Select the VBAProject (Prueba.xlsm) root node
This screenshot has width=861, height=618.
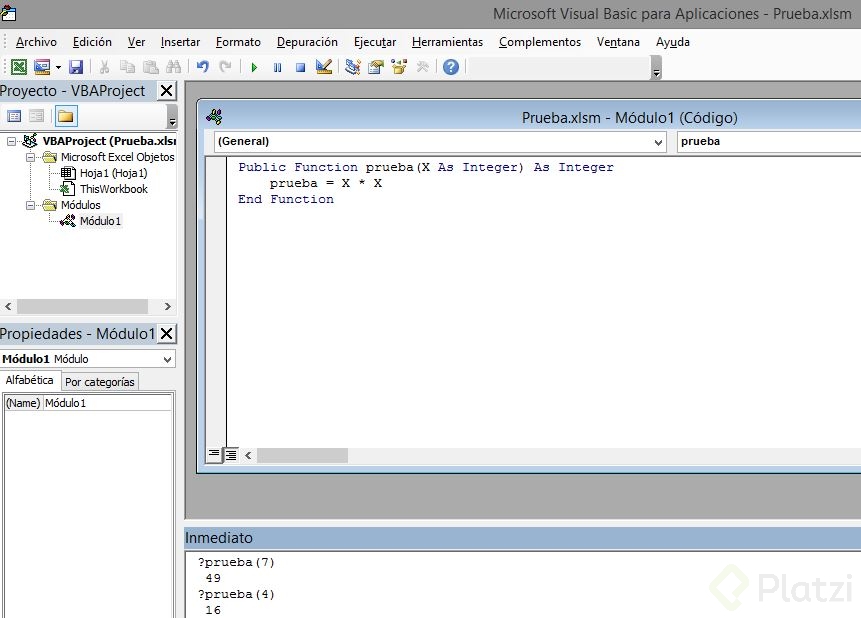[x=109, y=141]
